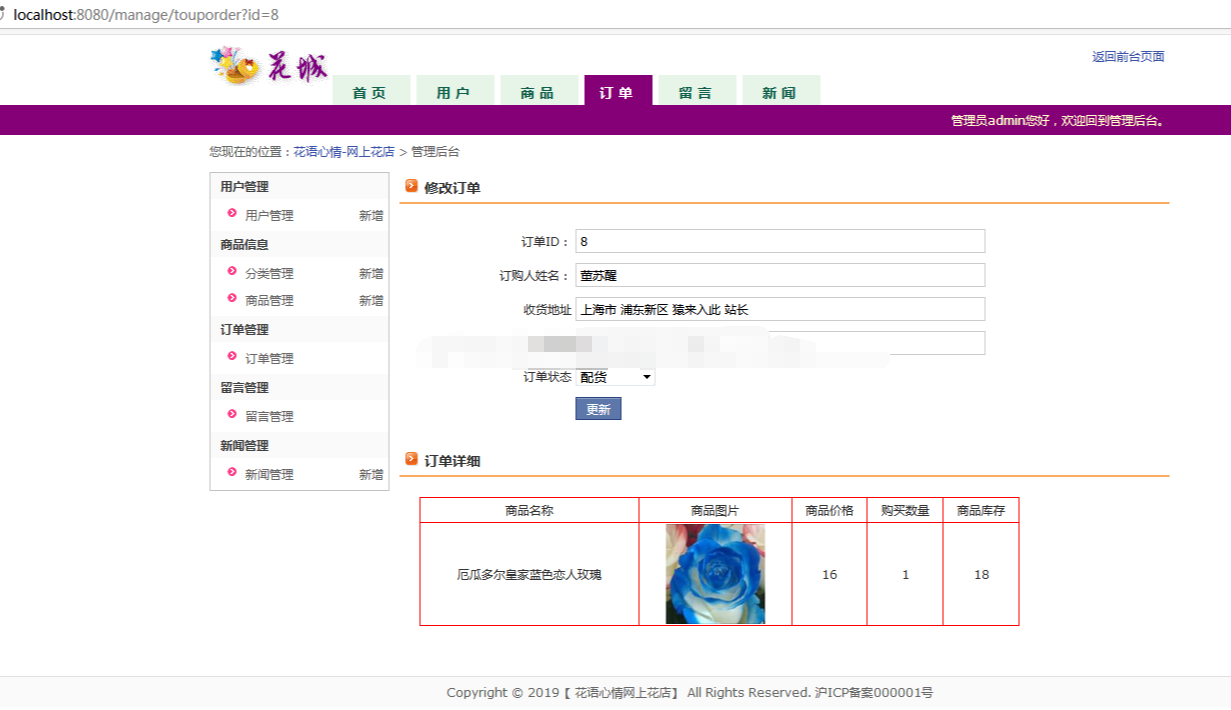Open 订单管理 link in sidebar
Image resolution: width=1231 pixels, height=710 pixels.
pyautogui.click(x=269, y=358)
